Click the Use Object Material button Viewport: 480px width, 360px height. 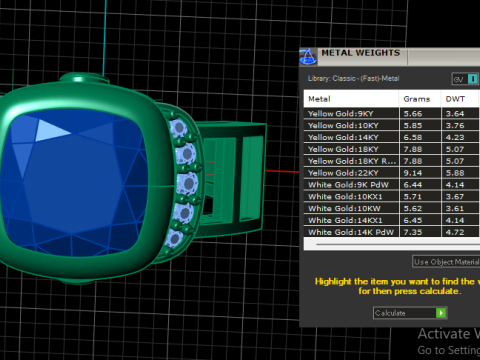click(446, 262)
